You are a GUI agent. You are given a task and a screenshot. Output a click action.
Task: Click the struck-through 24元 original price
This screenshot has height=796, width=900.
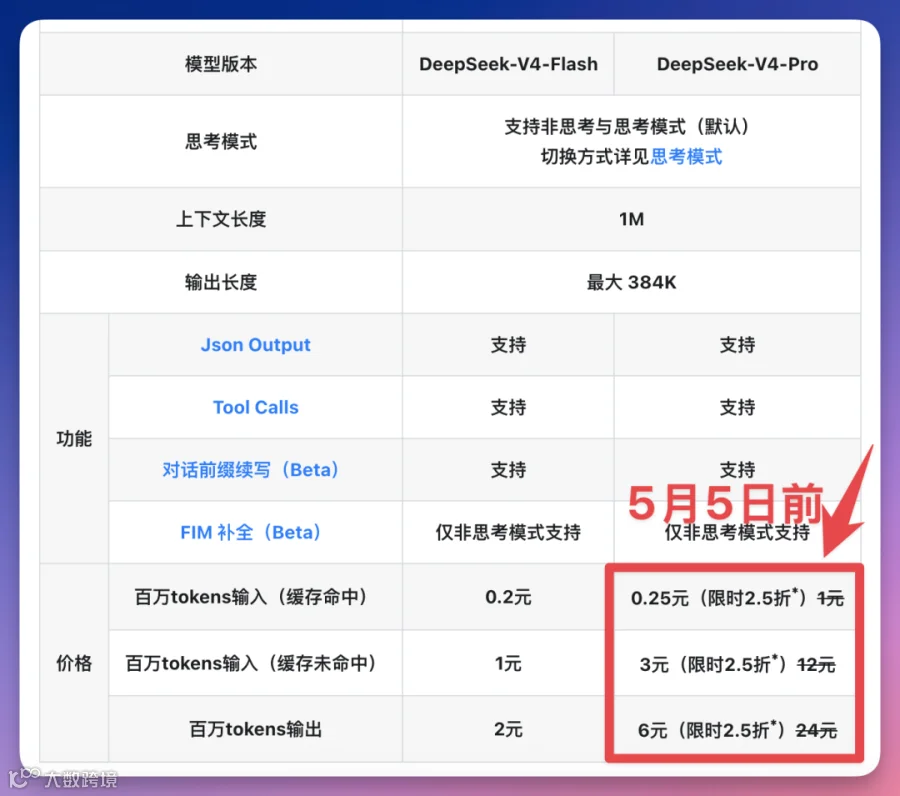tap(816, 731)
